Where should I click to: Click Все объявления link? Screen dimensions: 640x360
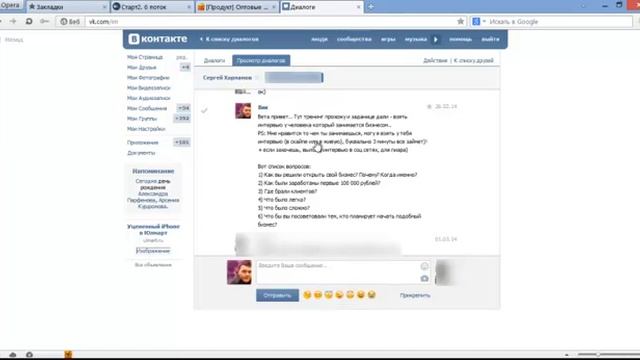153,265
